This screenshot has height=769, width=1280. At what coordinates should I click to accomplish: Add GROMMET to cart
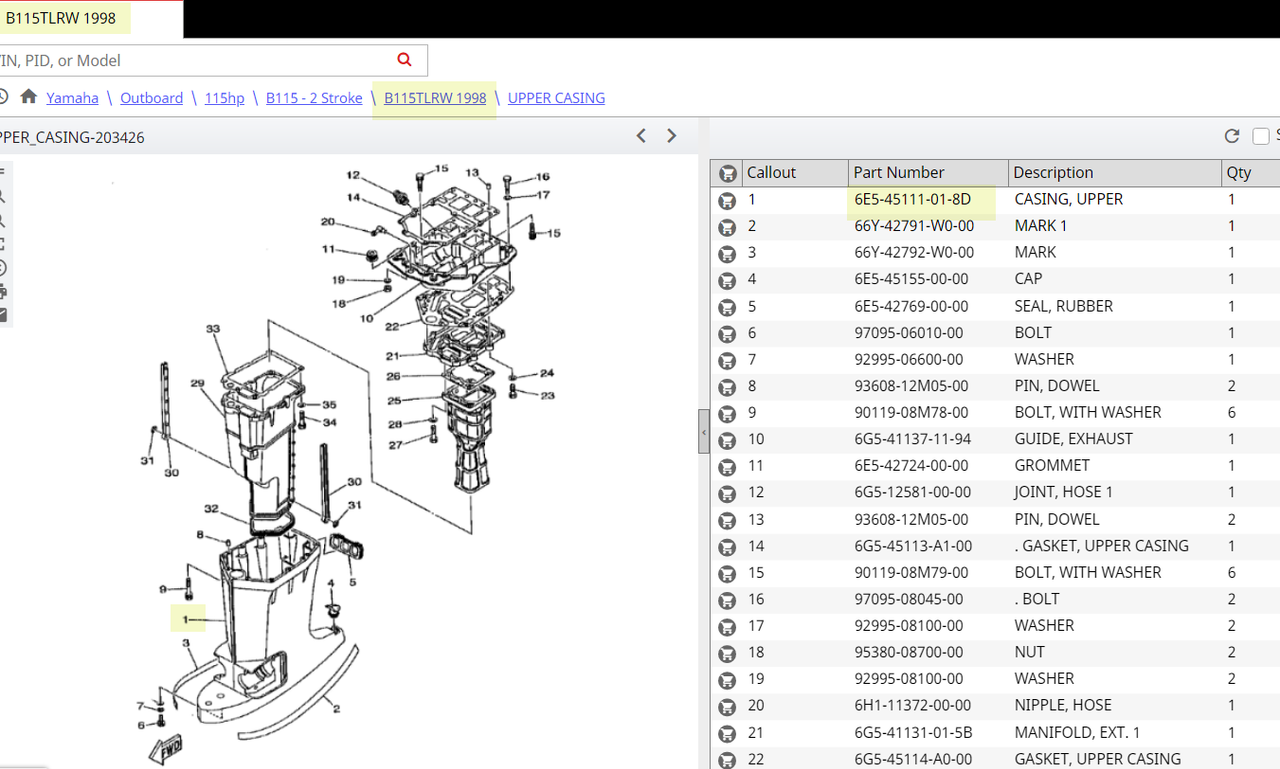(x=727, y=467)
